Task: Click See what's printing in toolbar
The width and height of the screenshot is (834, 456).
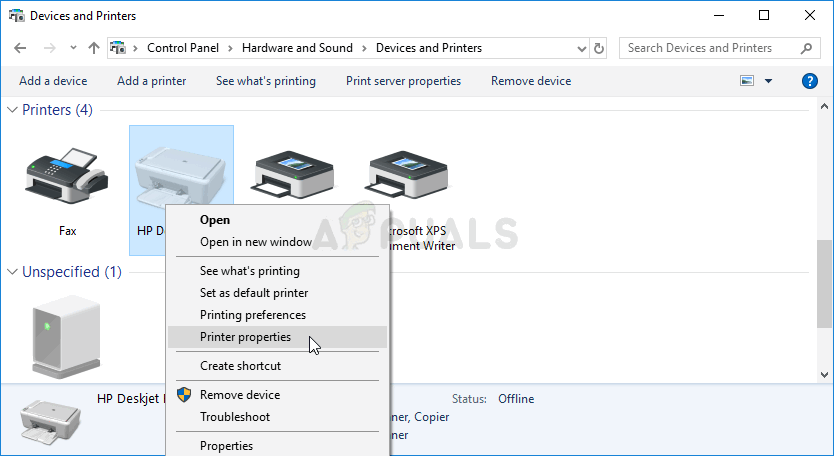Action: pyautogui.click(x=266, y=81)
